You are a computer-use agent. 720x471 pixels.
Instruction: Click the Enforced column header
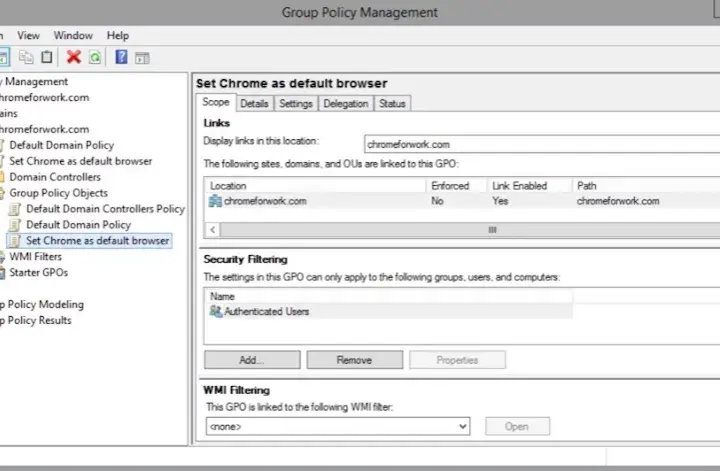click(x=456, y=185)
